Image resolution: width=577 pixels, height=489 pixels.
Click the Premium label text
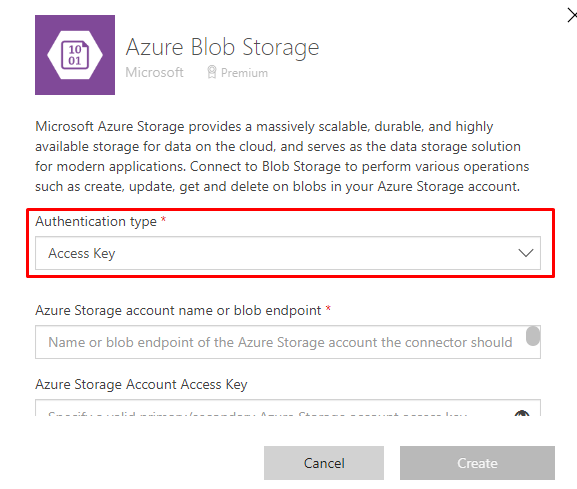(244, 73)
